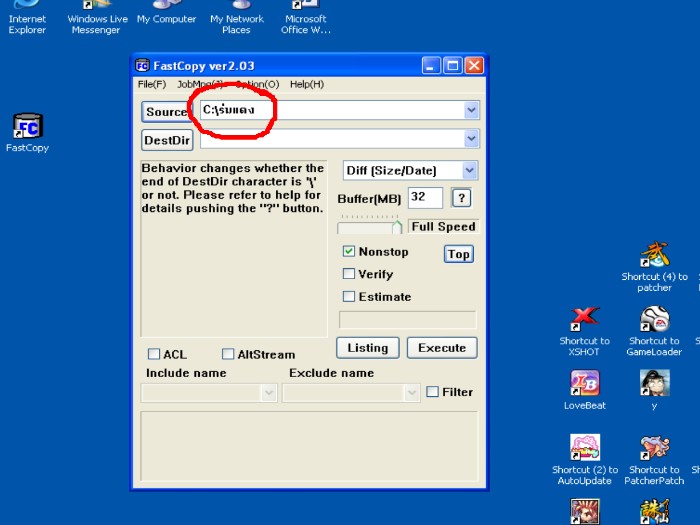Click the Source button
The height and width of the screenshot is (525, 700).
coord(167,112)
